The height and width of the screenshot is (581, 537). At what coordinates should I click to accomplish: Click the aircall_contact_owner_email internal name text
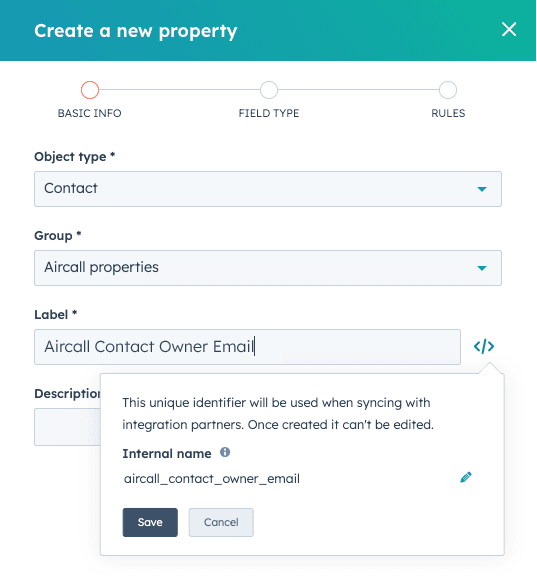coord(212,479)
